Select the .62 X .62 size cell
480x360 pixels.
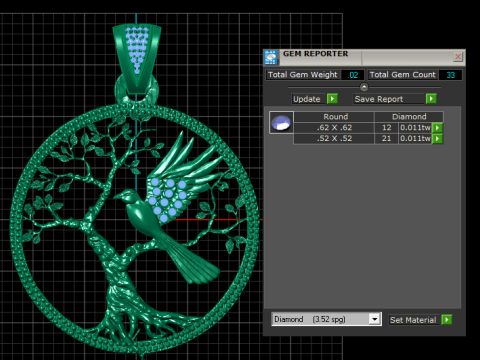tap(334, 128)
